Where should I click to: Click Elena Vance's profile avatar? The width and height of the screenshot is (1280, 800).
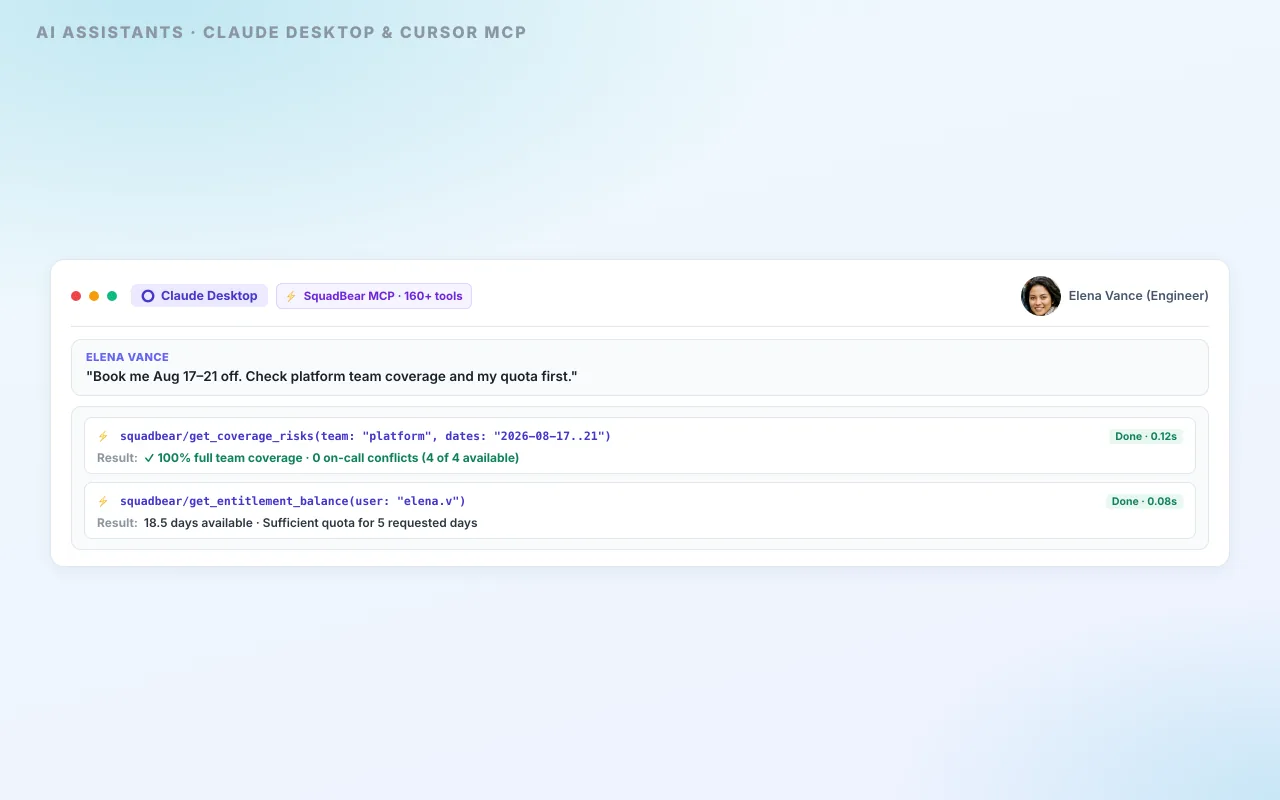pyautogui.click(x=1041, y=296)
